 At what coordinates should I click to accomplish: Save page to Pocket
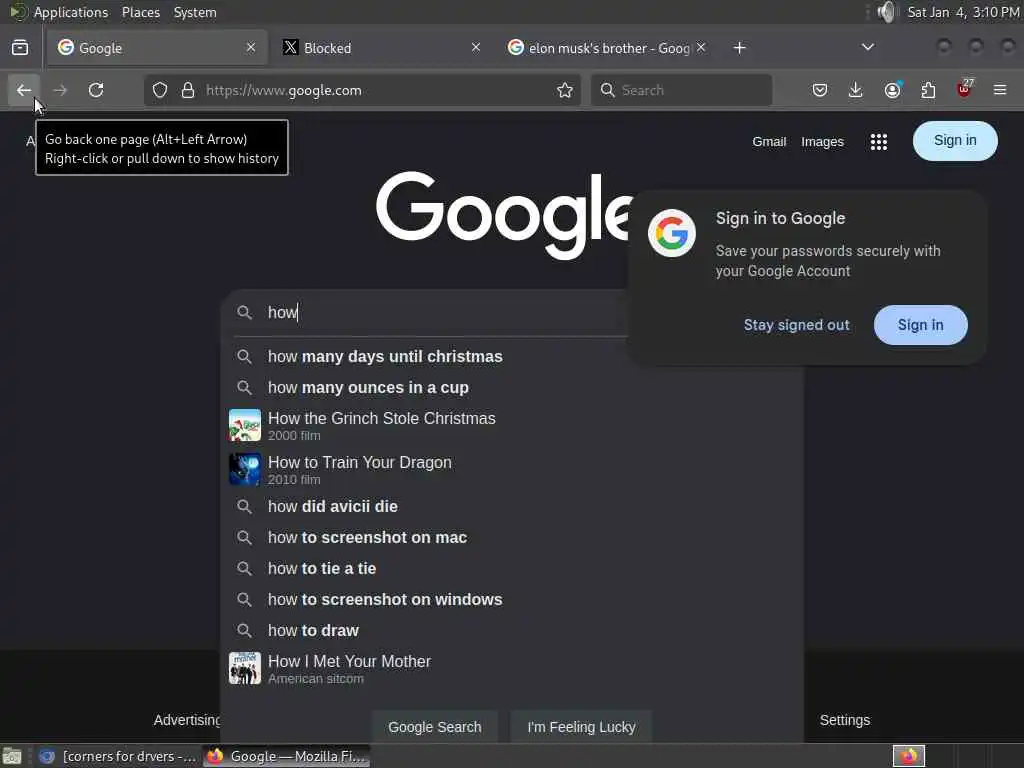click(x=820, y=90)
